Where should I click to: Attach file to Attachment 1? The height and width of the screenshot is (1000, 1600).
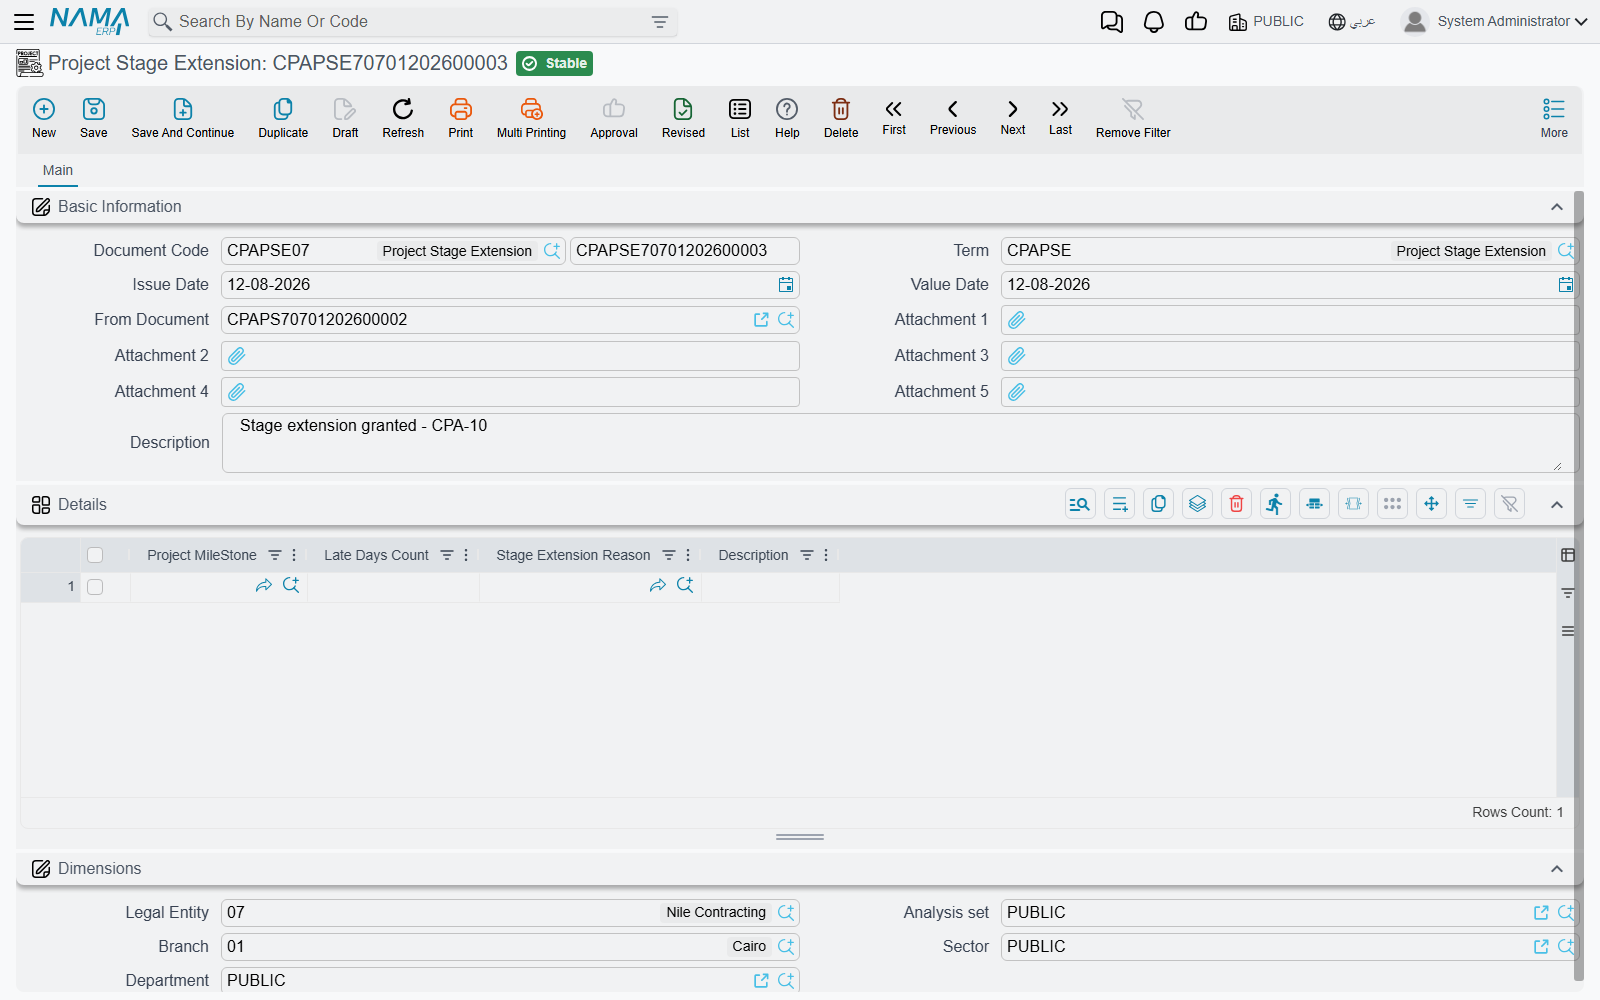click(1017, 320)
